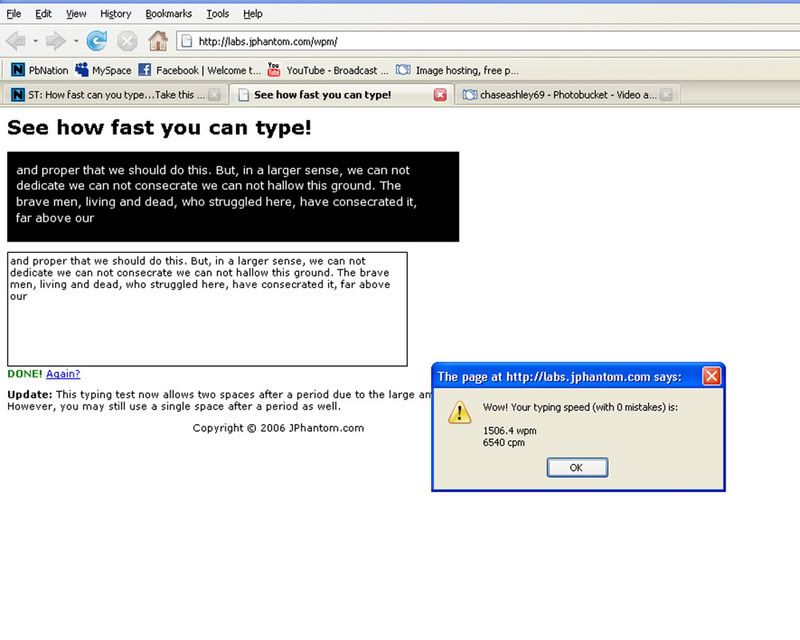Click the URL address field

(488, 41)
